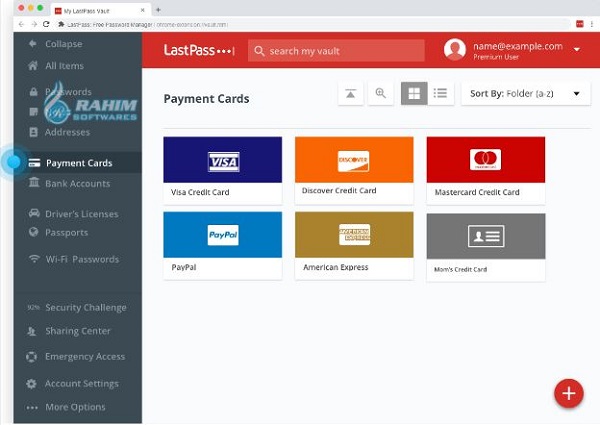The image size is (600, 425).
Task: Click the bank building icon
Action: [x=34, y=182]
